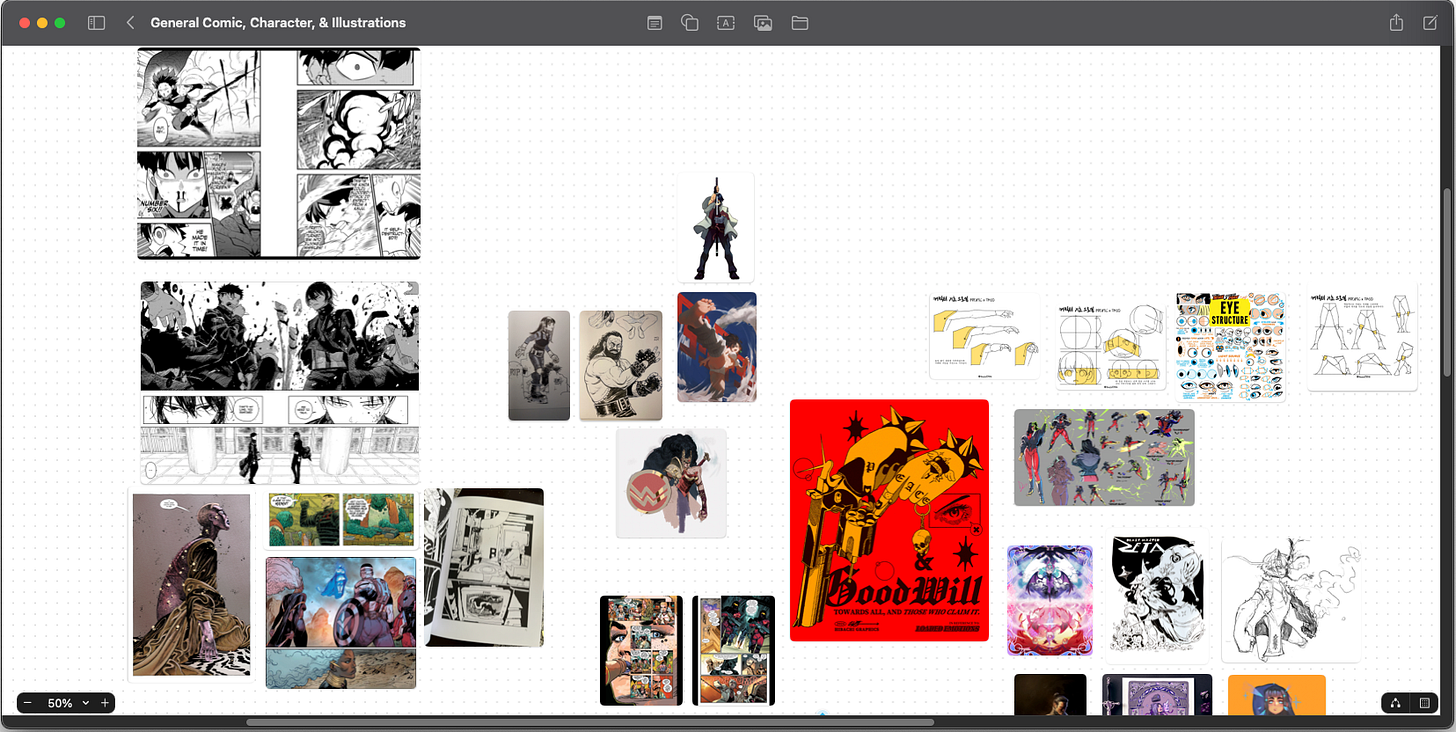Open the shapes library icon
The image size is (1456, 732).
click(690, 22)
